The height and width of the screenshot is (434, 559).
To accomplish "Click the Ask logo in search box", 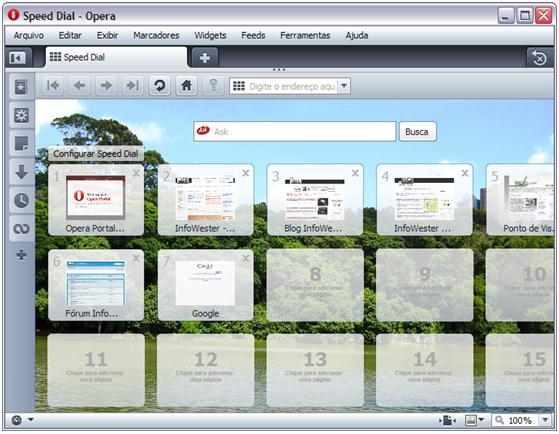I will pos(203,131).
